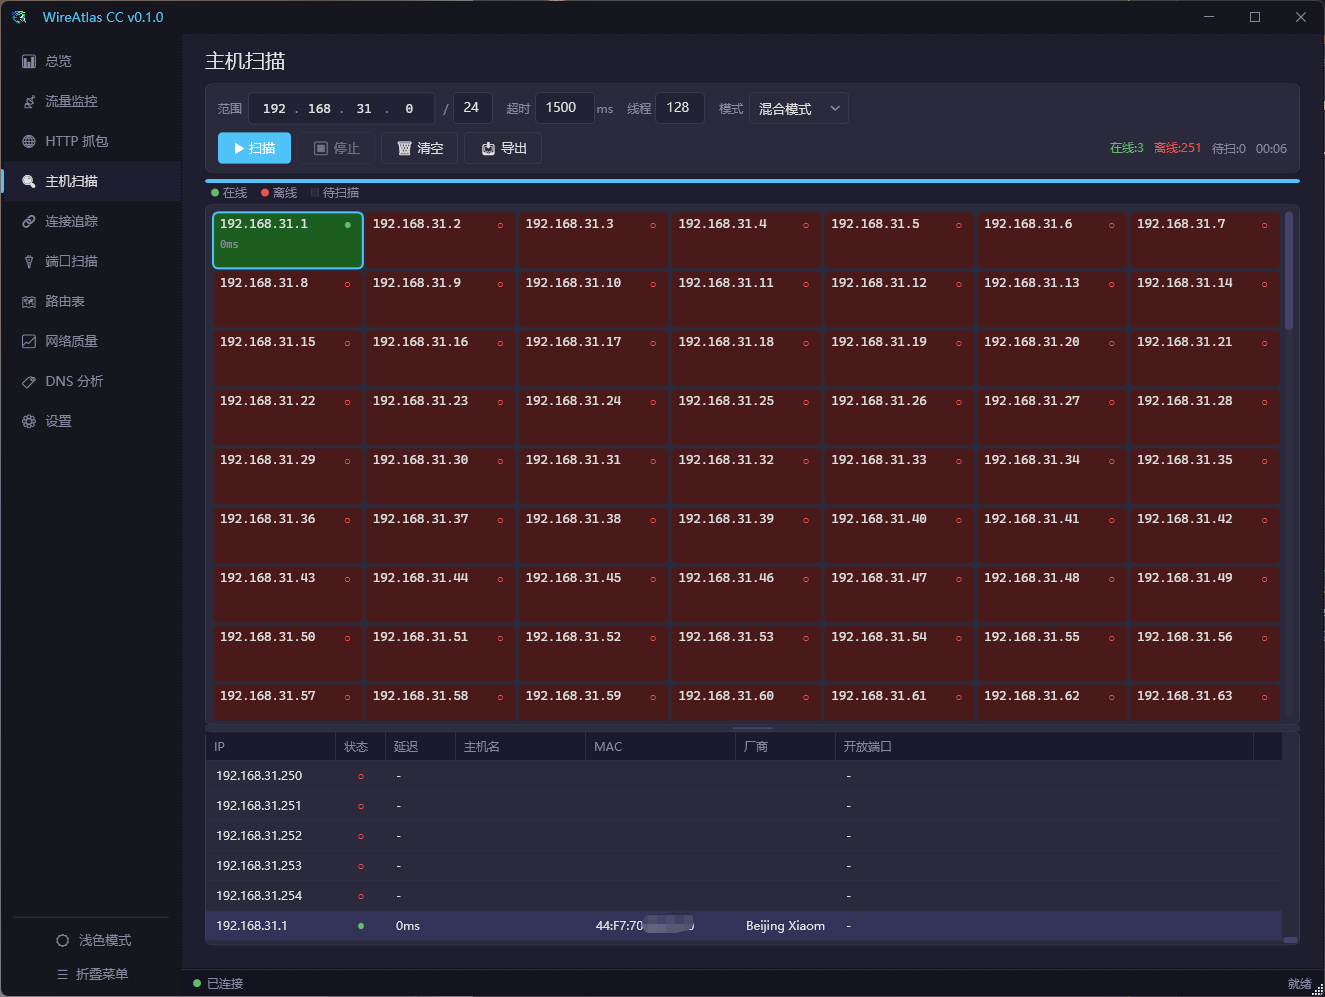Open the 设置 gear icon
This screenshot has width=1325, height=997.
[29, 421]
